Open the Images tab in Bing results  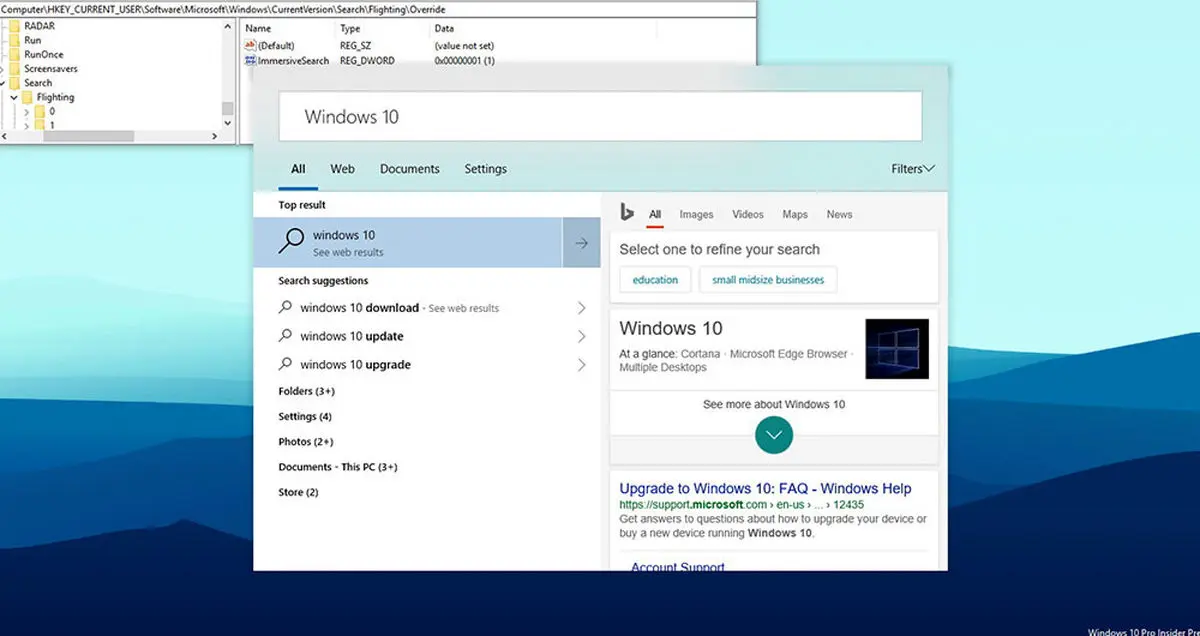pos(696,214)
